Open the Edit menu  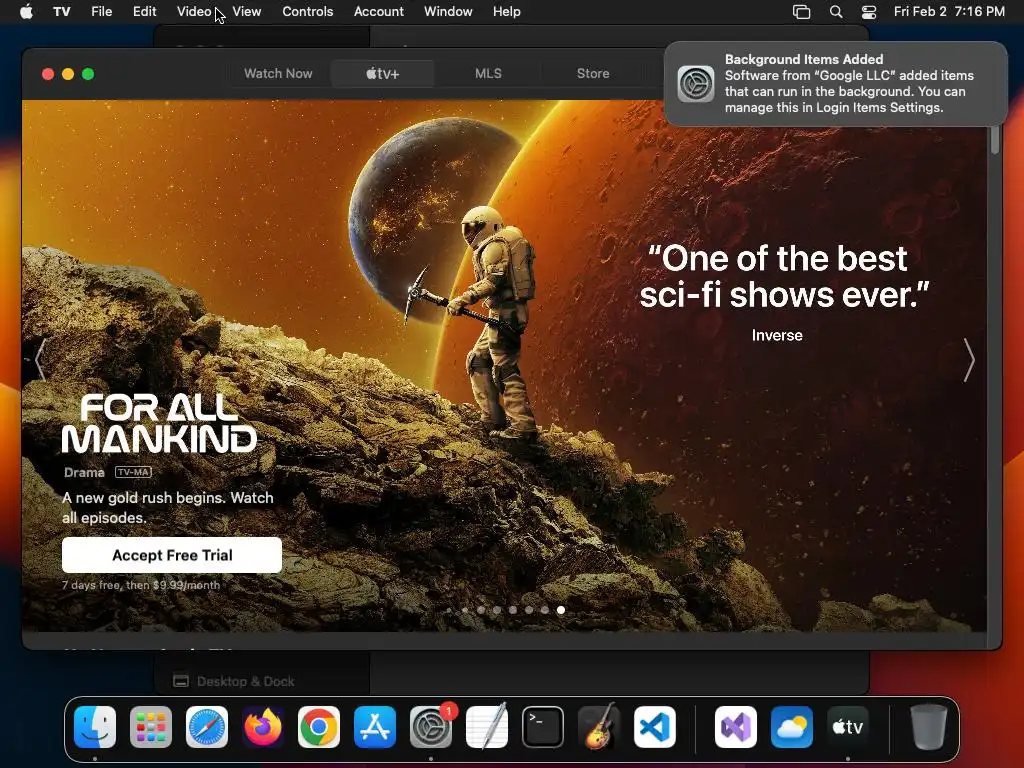click(x=144, y=11)
